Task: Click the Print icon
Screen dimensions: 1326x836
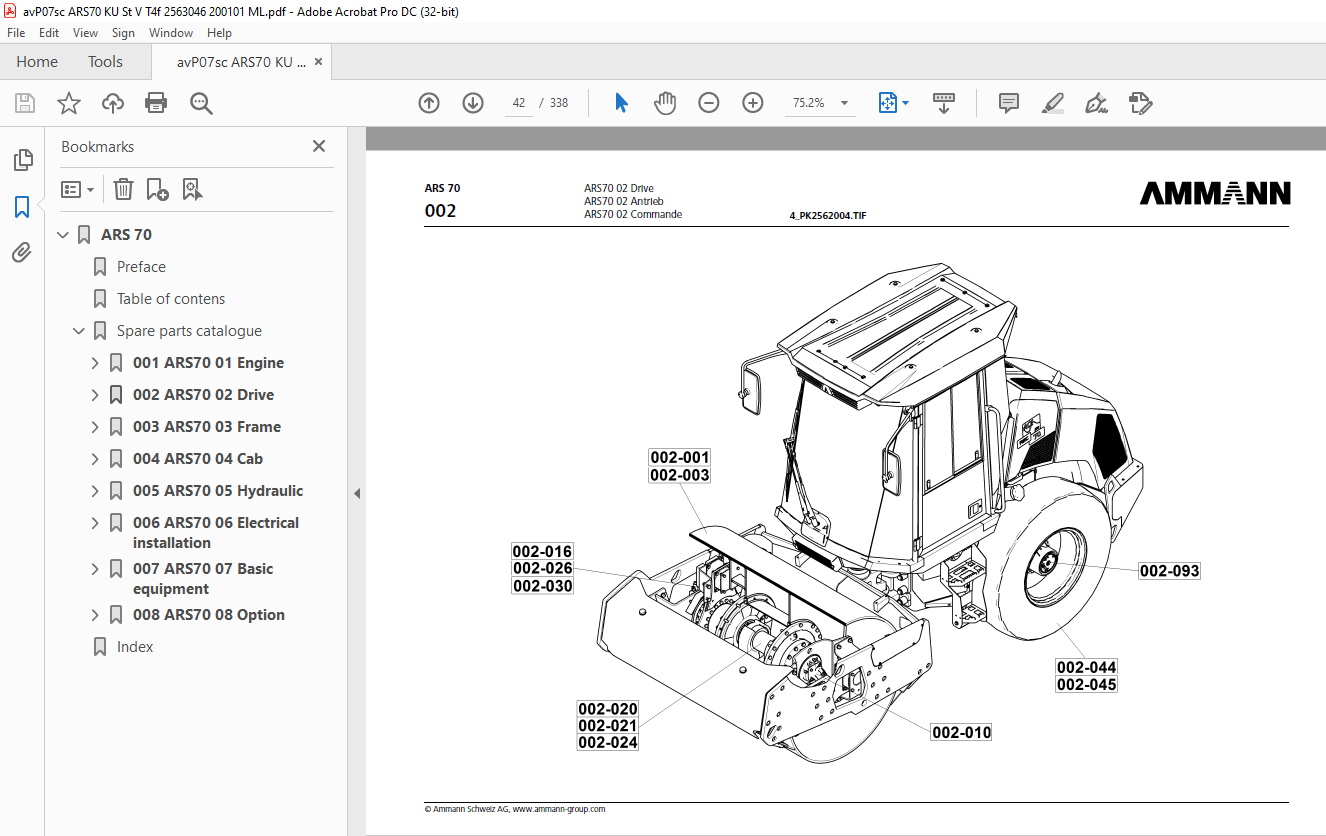Action: (x=156, y=103)
